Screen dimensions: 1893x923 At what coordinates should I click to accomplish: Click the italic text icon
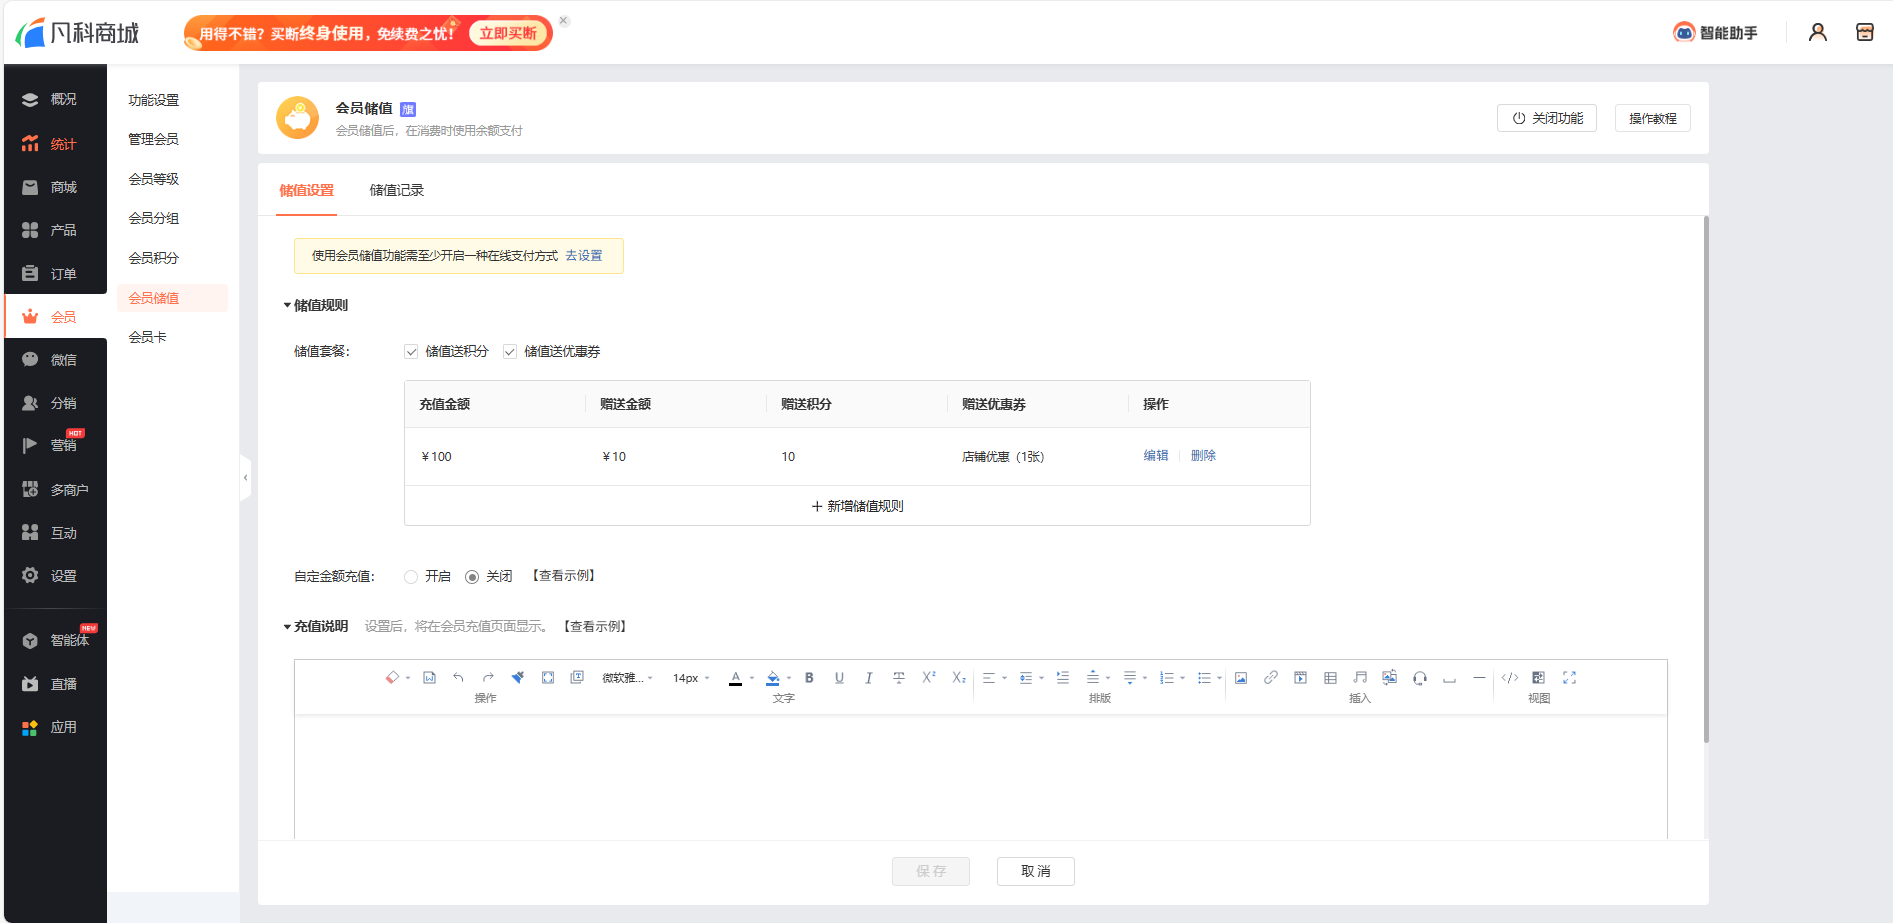[868, 678]
